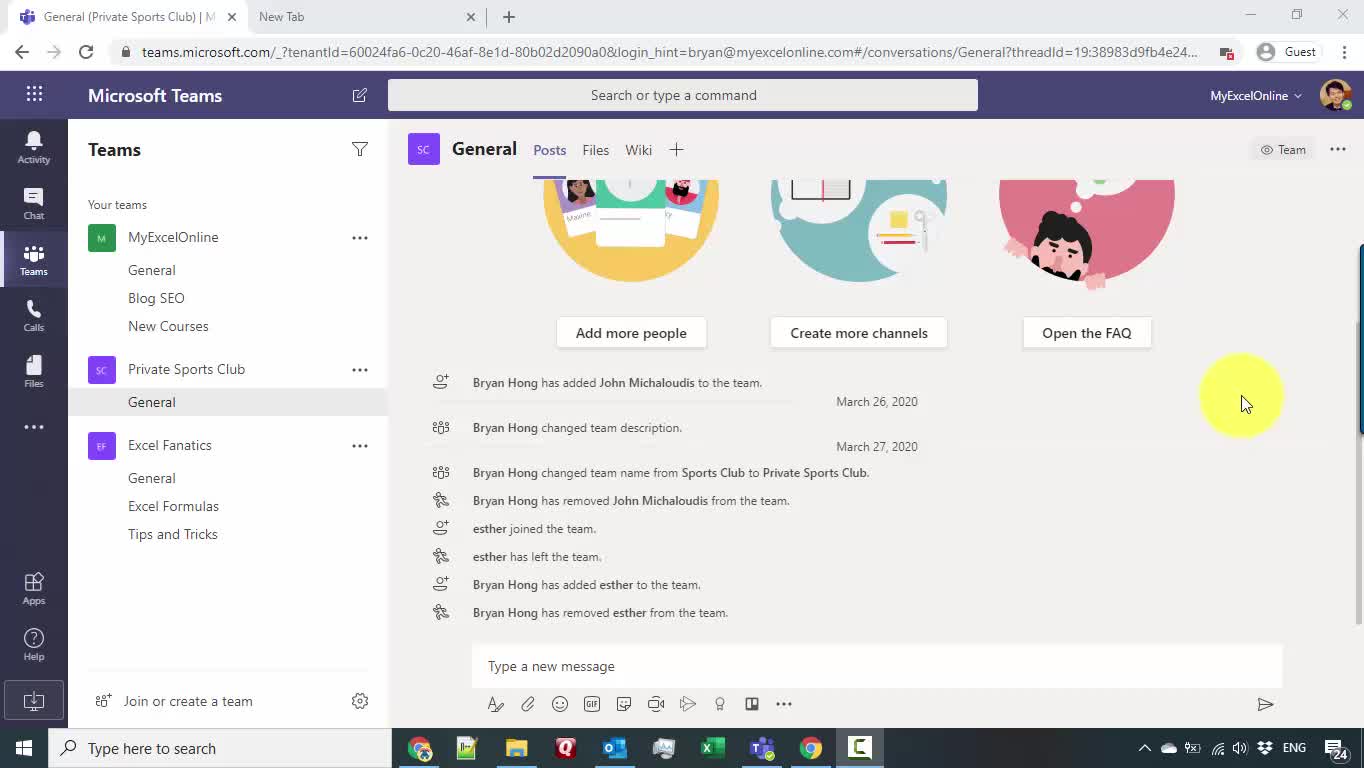Open more options for Private Sports Club
This screenshot has height=768, width=1364.
(360, 370)
